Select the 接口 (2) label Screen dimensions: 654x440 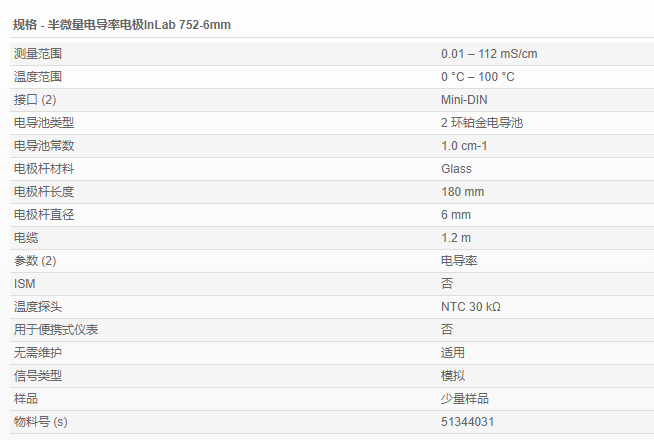[x=36, y=100]
